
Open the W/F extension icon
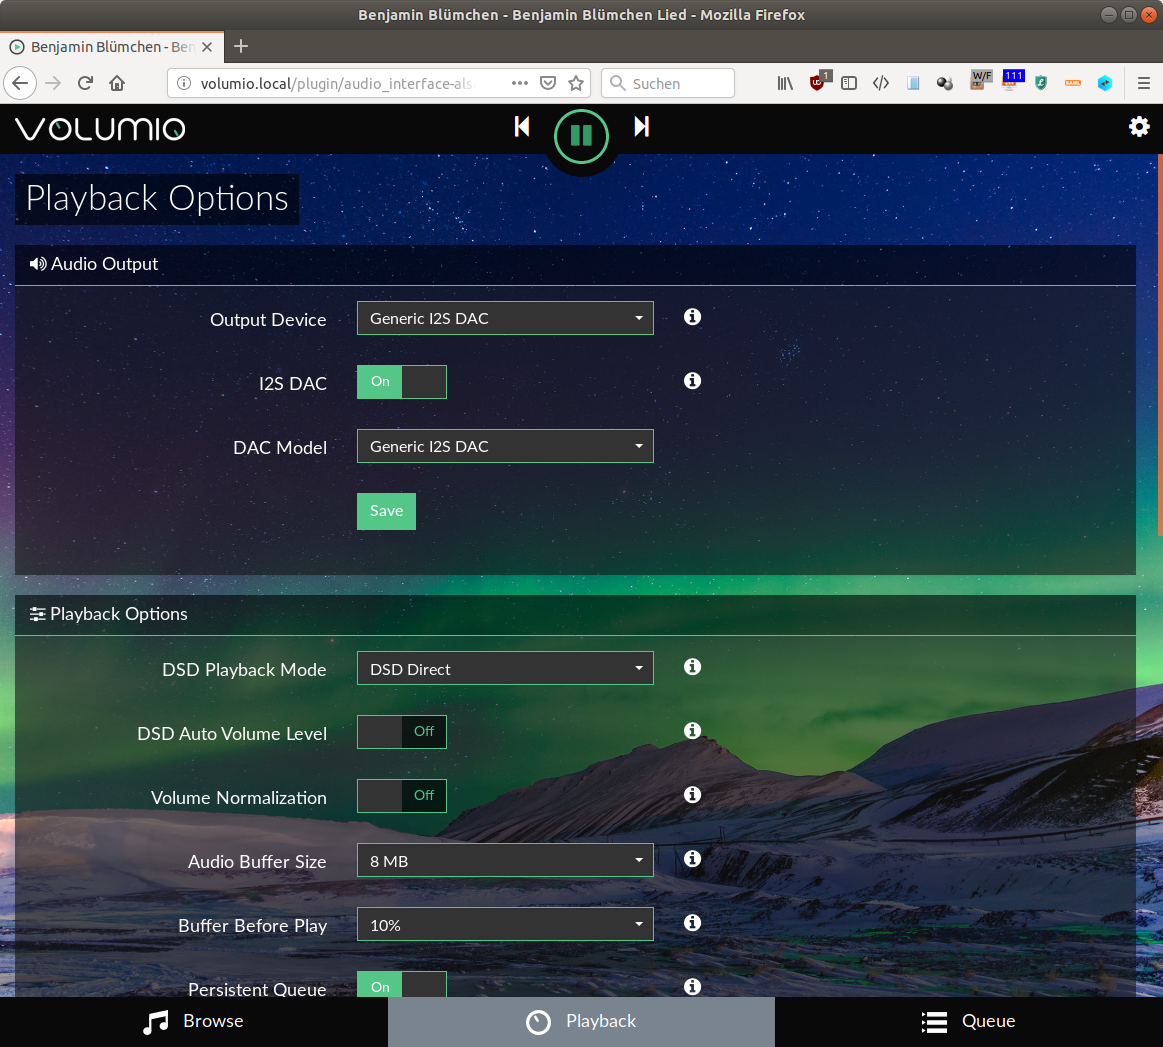[x=981, y=80]
